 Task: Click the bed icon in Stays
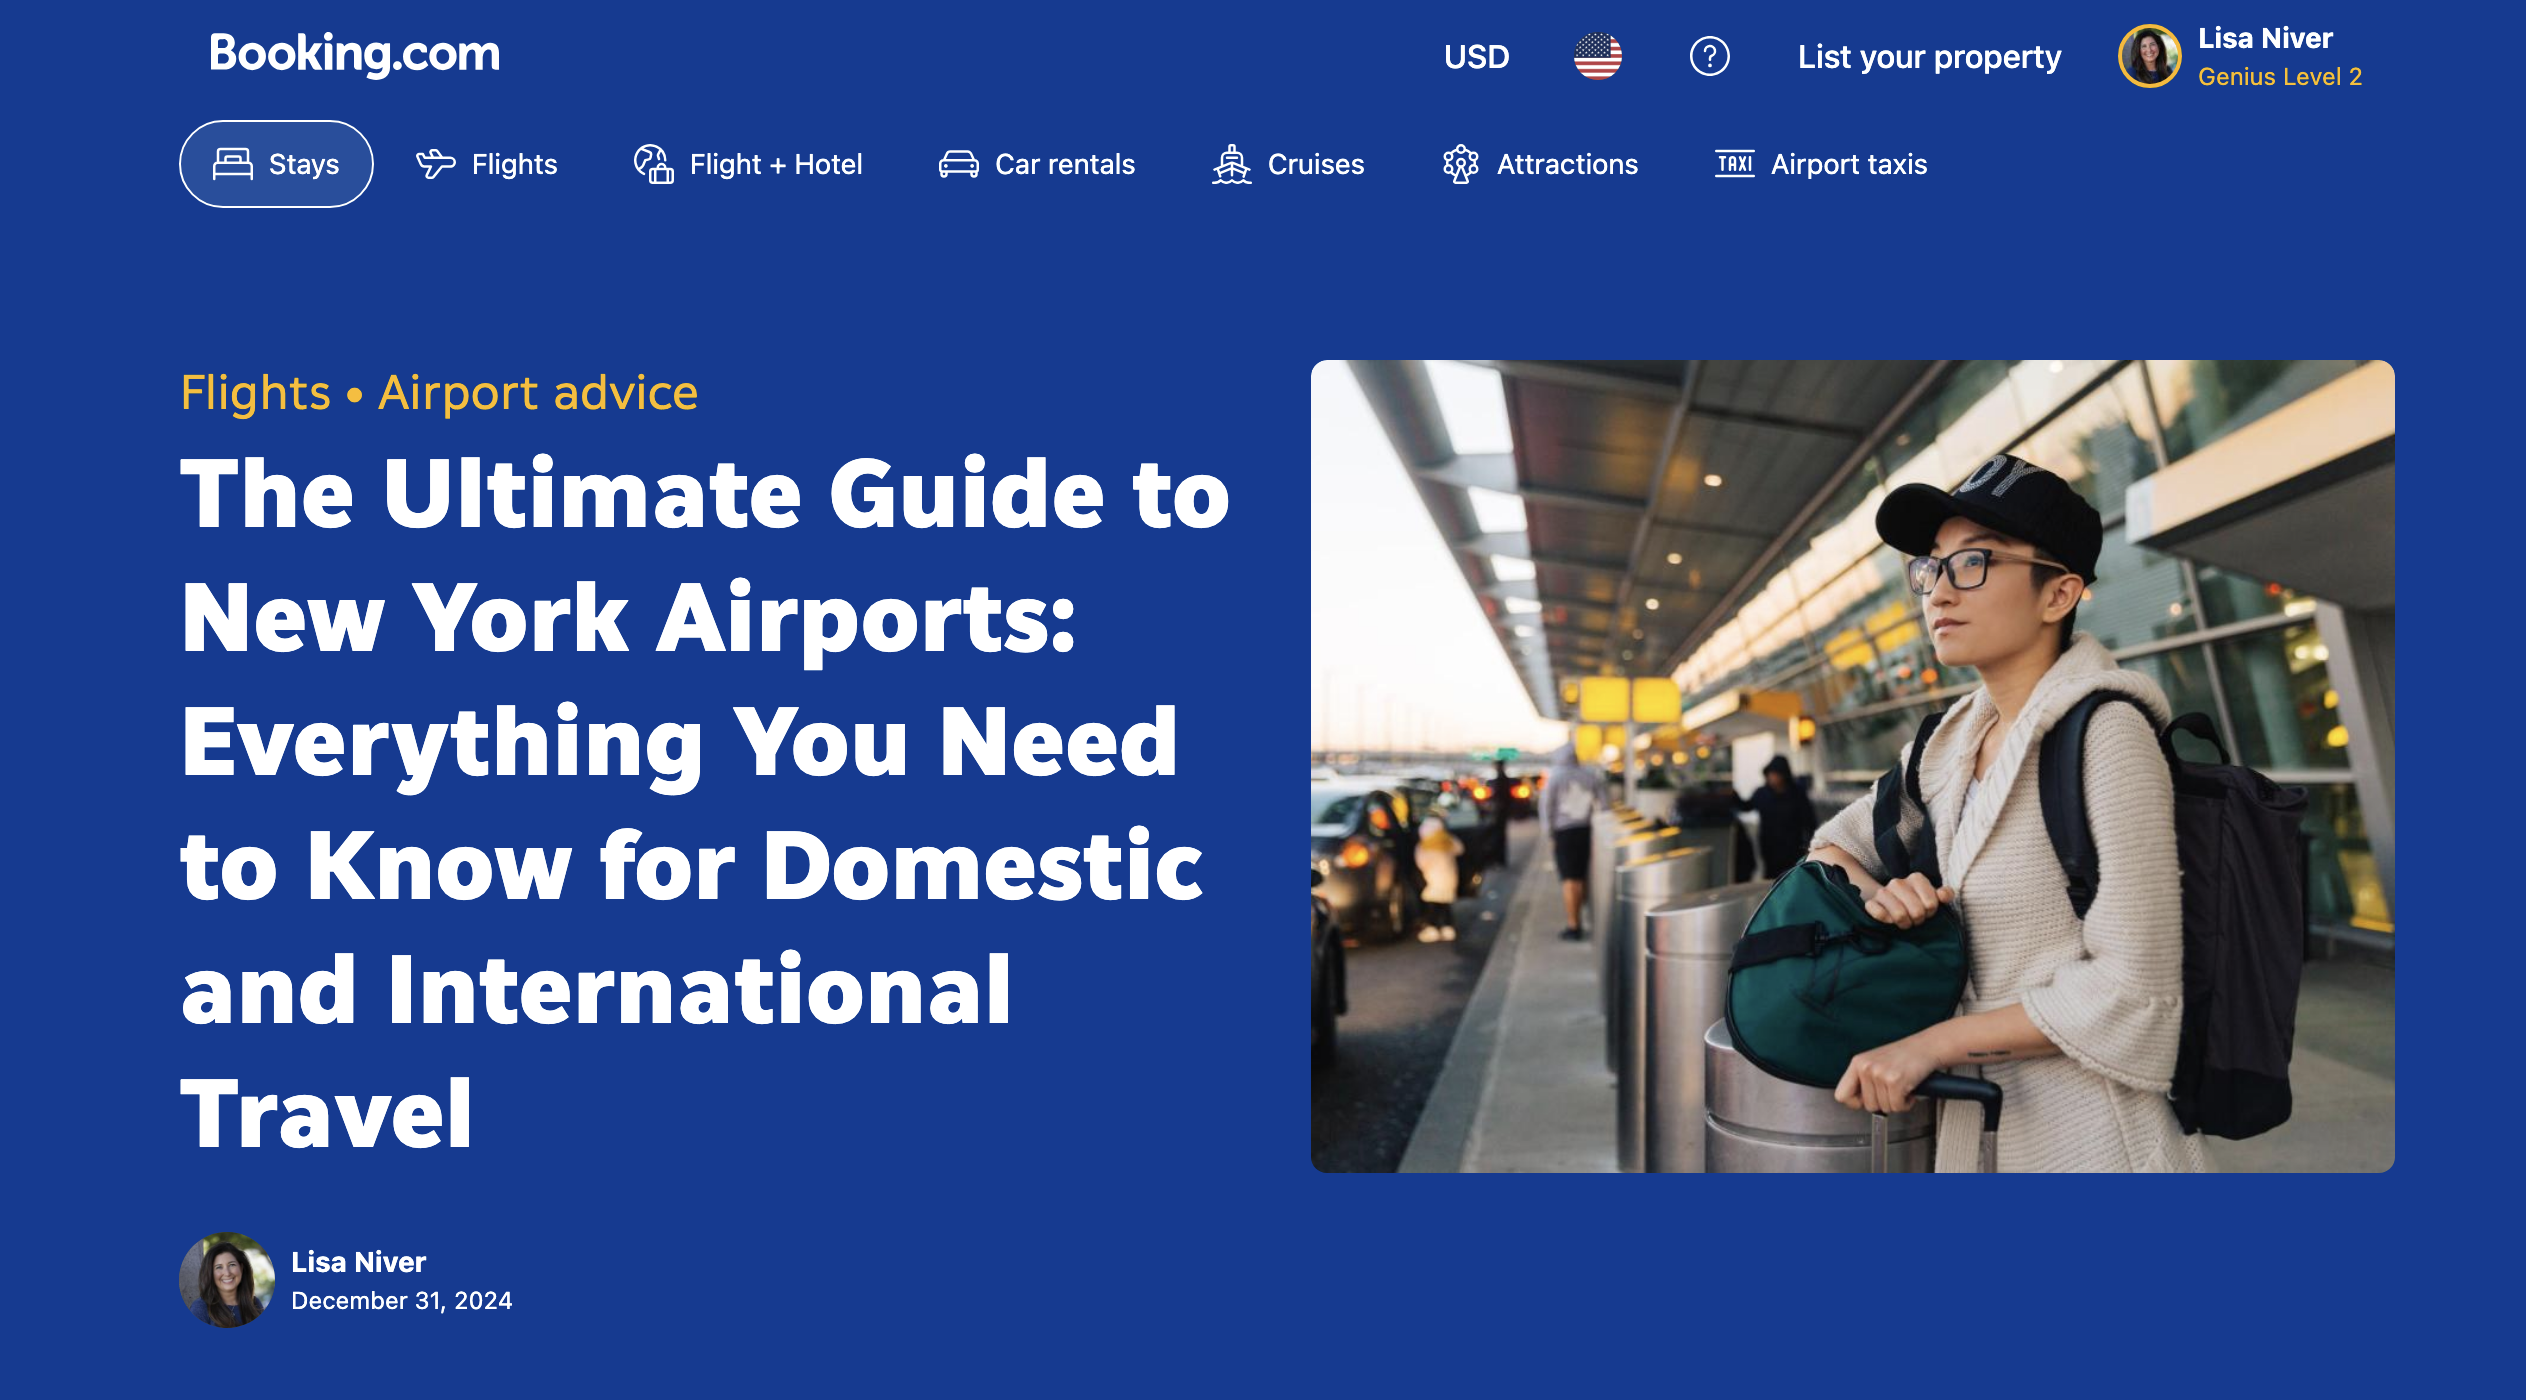233,164
